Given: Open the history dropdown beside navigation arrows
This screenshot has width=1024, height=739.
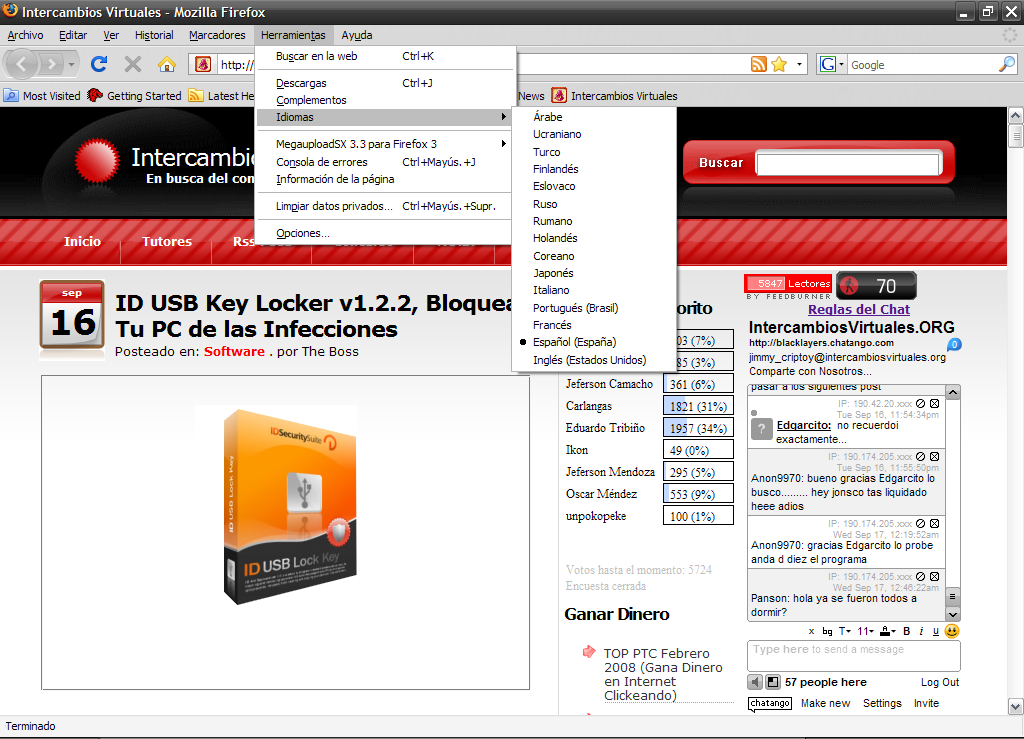Looking at the screenshot, I should click(71, 64).
